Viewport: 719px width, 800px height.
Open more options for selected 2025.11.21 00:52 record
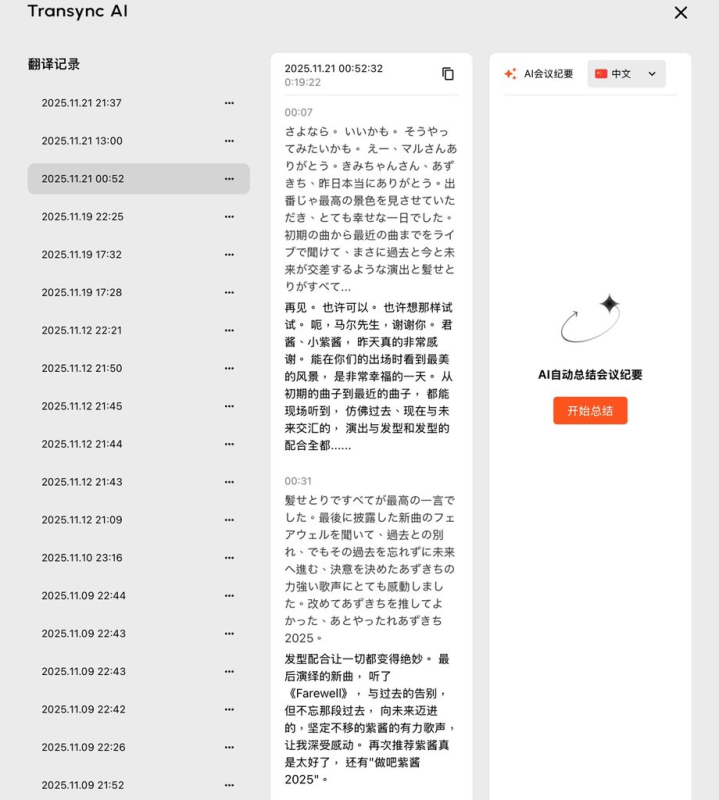click(229, 179)
